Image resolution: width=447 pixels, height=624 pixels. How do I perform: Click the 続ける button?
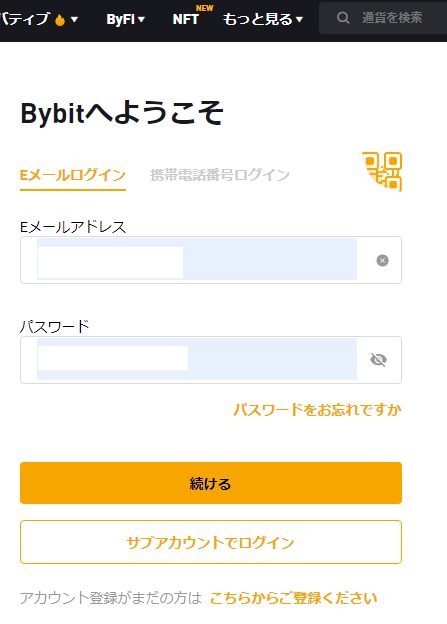click(x=211, y=483)
